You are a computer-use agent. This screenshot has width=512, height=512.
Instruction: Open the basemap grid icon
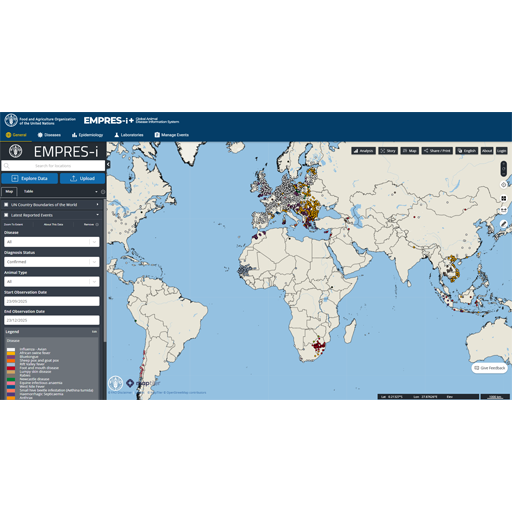(504, 198)
